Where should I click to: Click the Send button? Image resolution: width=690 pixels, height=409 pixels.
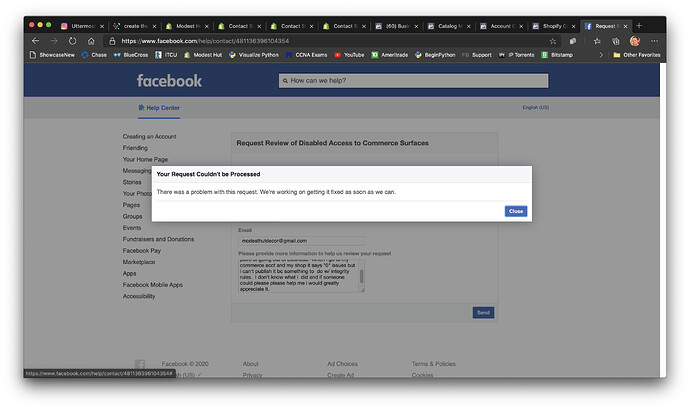(x=483, y=313)
